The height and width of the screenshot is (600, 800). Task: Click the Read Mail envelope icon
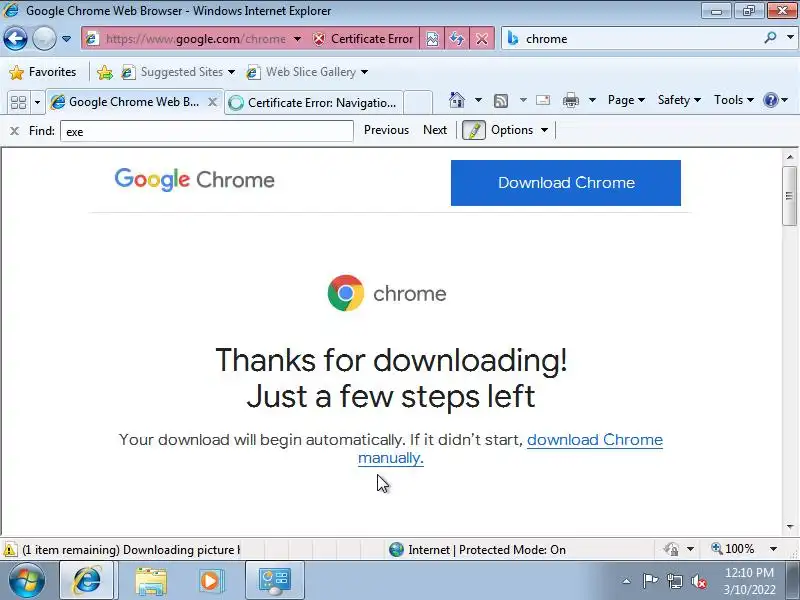click(543, 100)
